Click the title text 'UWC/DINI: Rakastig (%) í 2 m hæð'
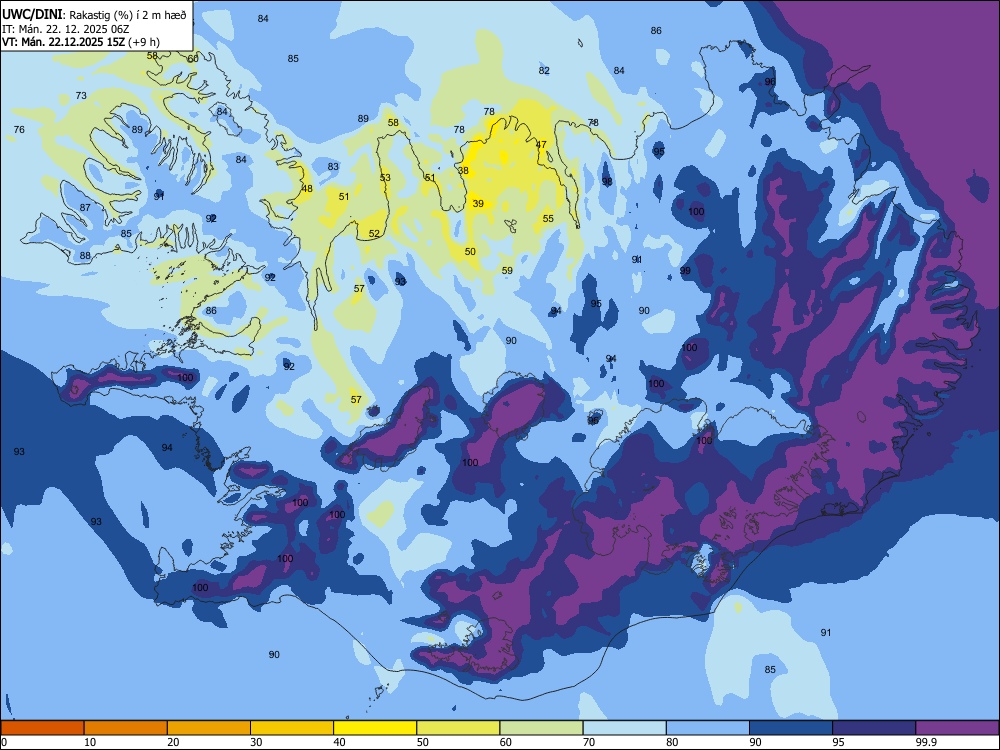This screenshot has width=1000, height=750. (x=94, y=15)
